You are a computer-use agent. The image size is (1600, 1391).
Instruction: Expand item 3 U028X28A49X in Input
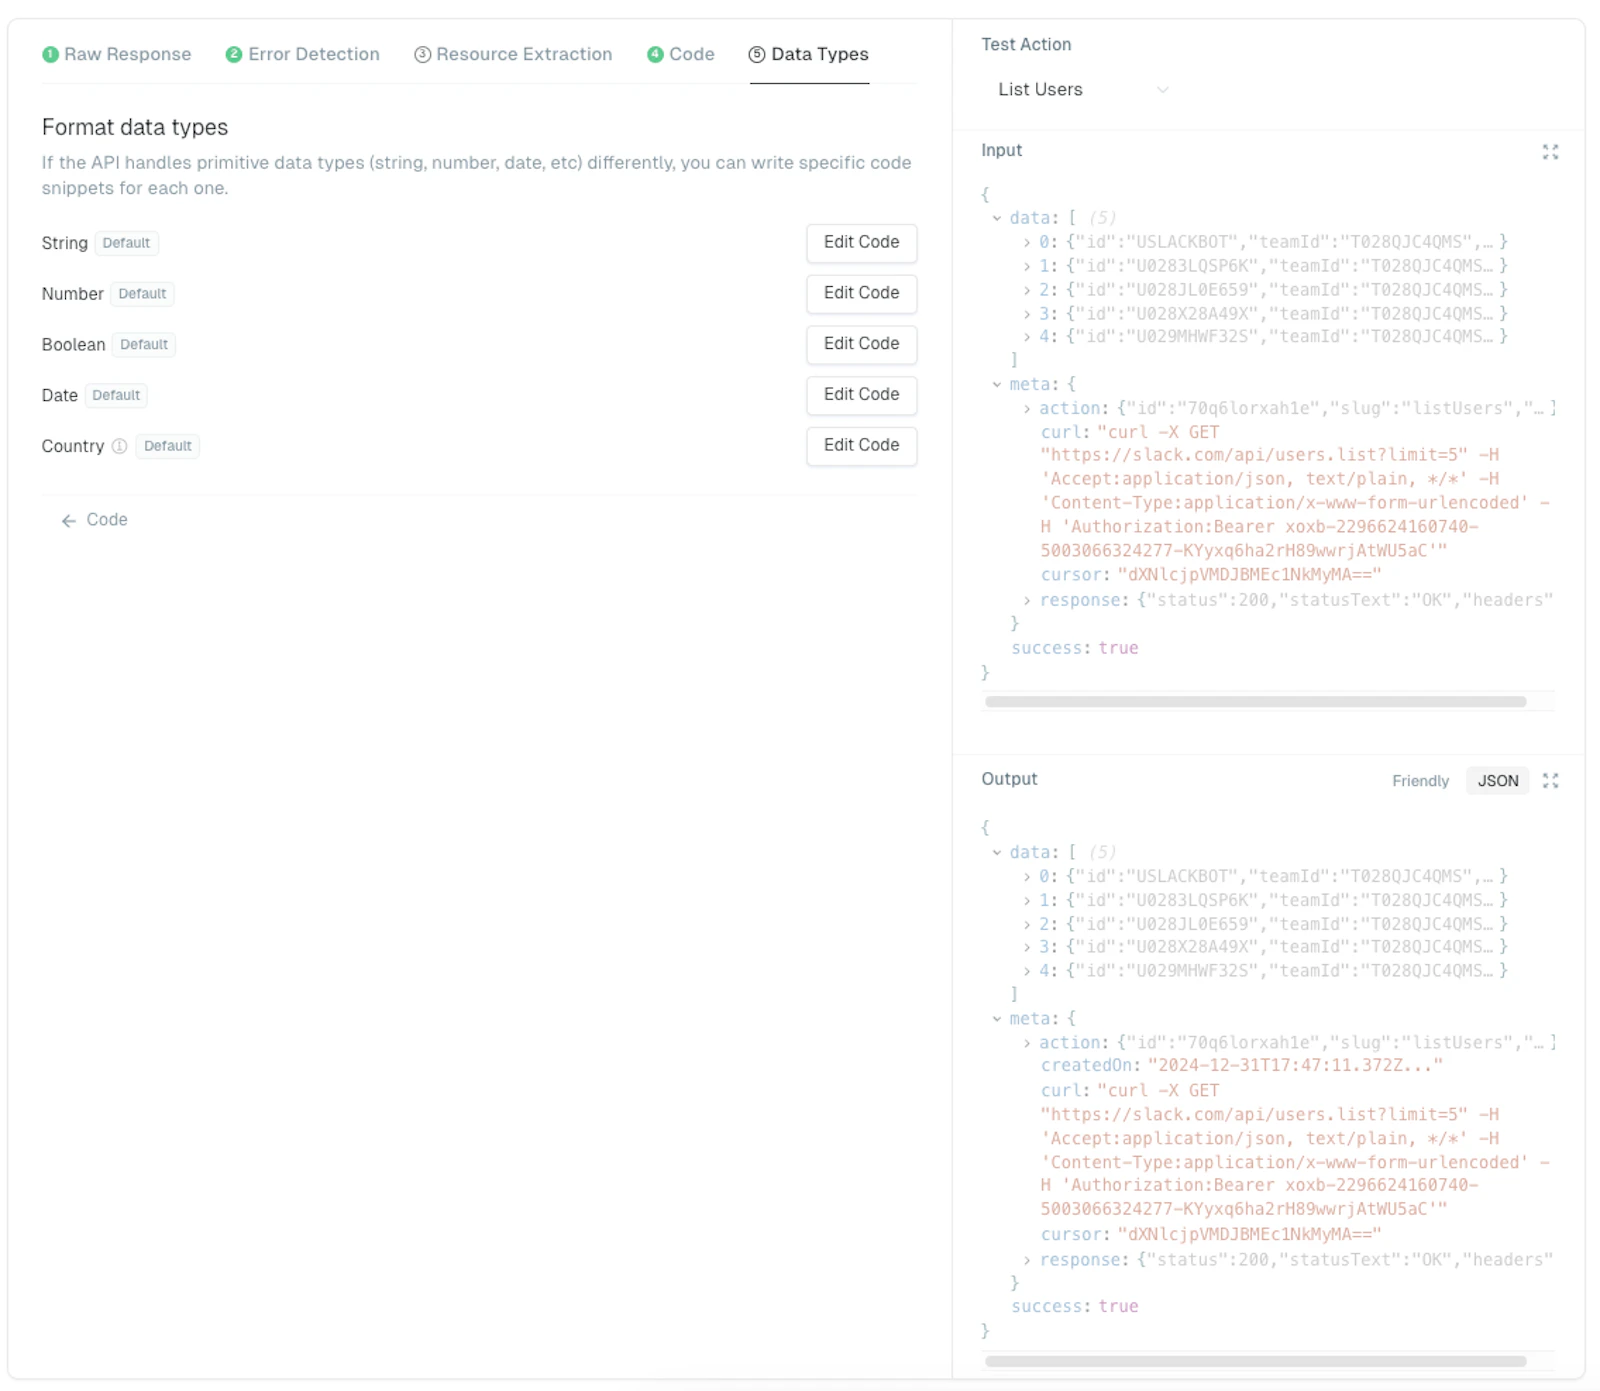tap(1027, 314)
